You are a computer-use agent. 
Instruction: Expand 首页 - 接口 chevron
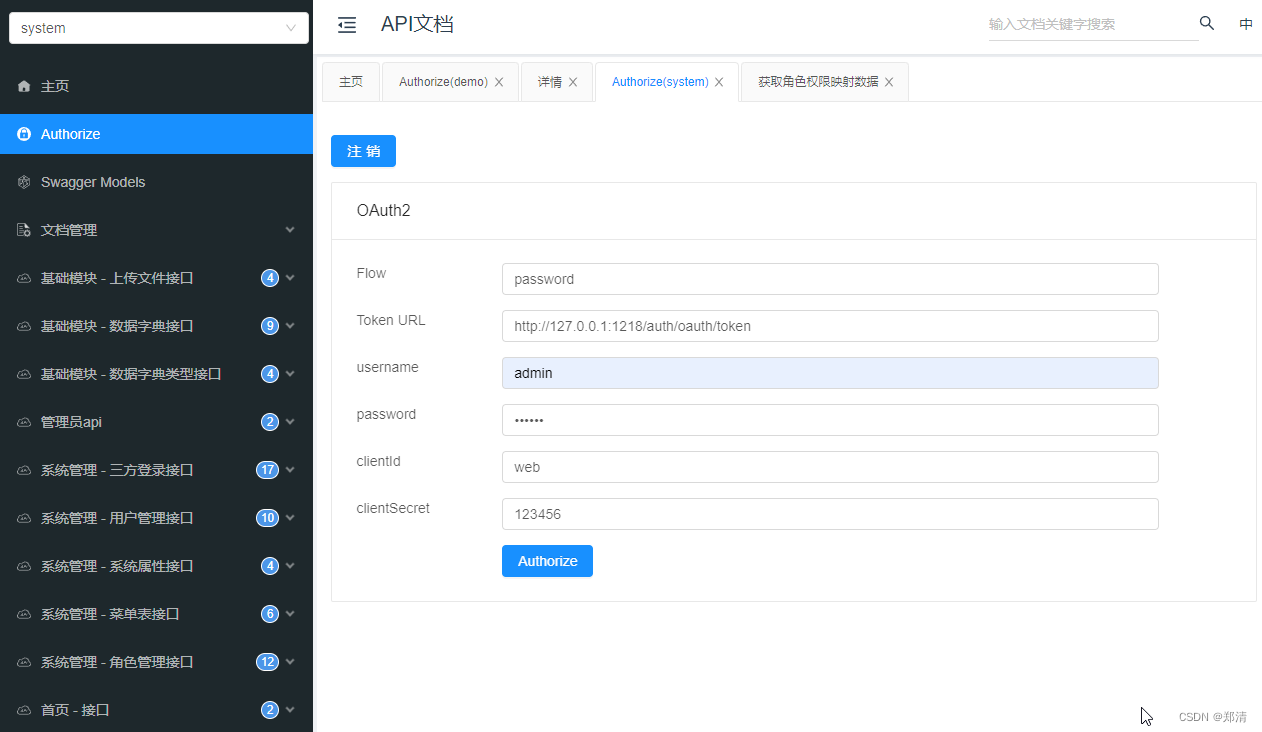tap(290, 710)
